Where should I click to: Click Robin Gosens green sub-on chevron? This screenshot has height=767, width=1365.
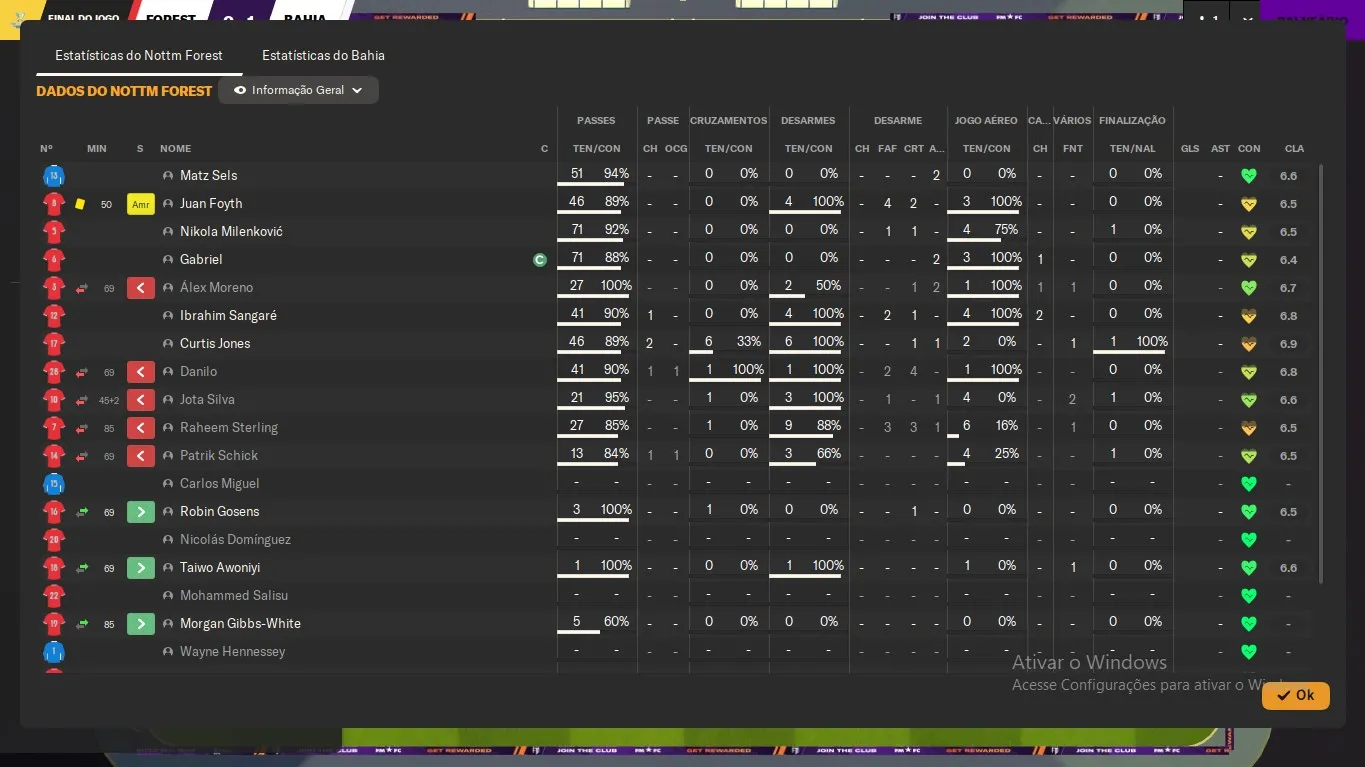coord(141,512)
